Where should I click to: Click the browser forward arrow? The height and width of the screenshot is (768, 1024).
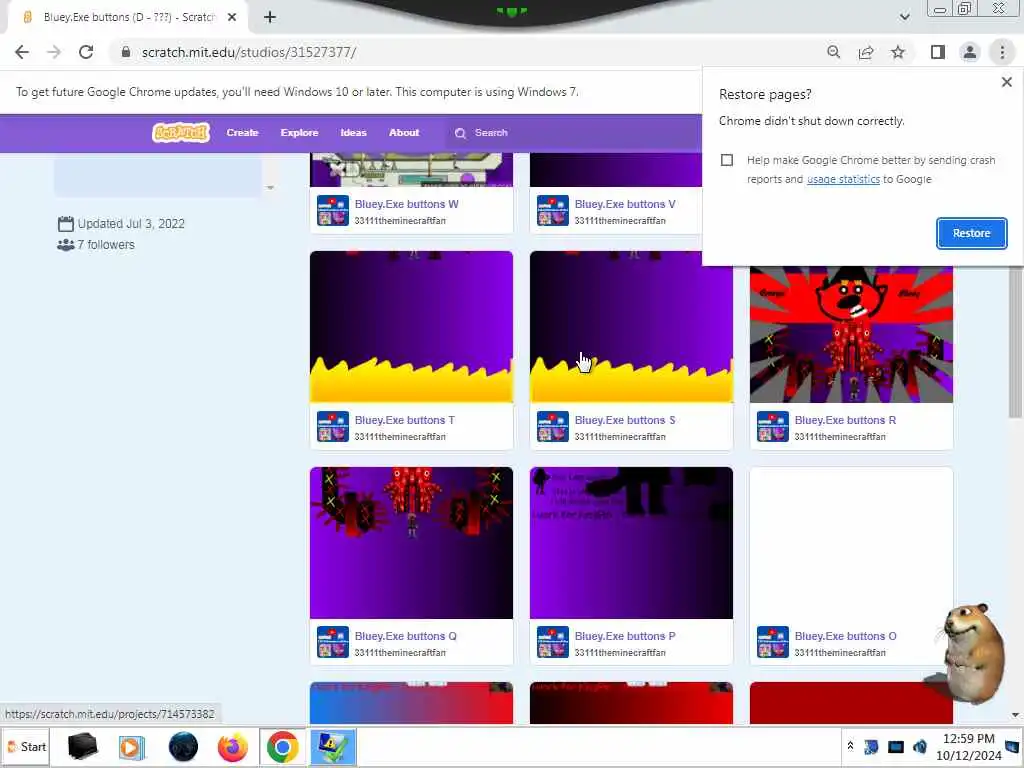tap(54, 52)
